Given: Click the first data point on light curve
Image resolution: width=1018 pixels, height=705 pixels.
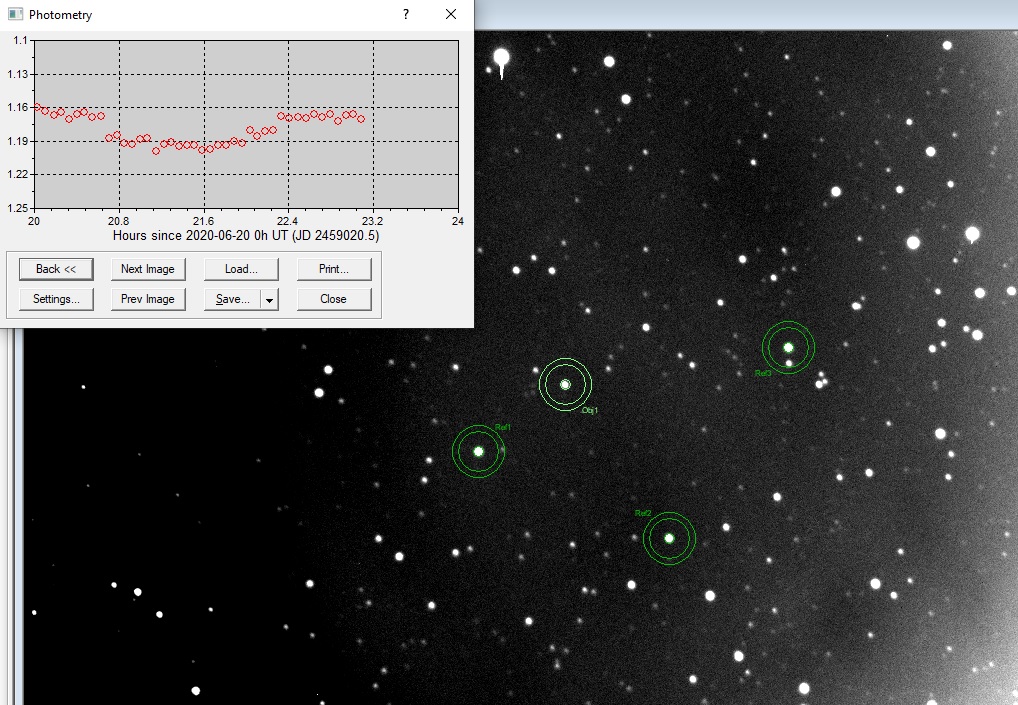Looking at the screenshot, I should pyautogui.click(x=37, y=106).
